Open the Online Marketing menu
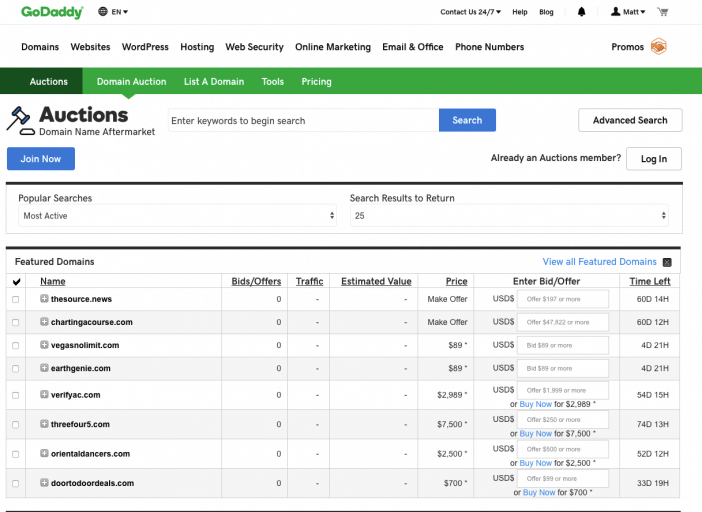The width and height of the screenshot is (702, 512). tap(333, 47)
